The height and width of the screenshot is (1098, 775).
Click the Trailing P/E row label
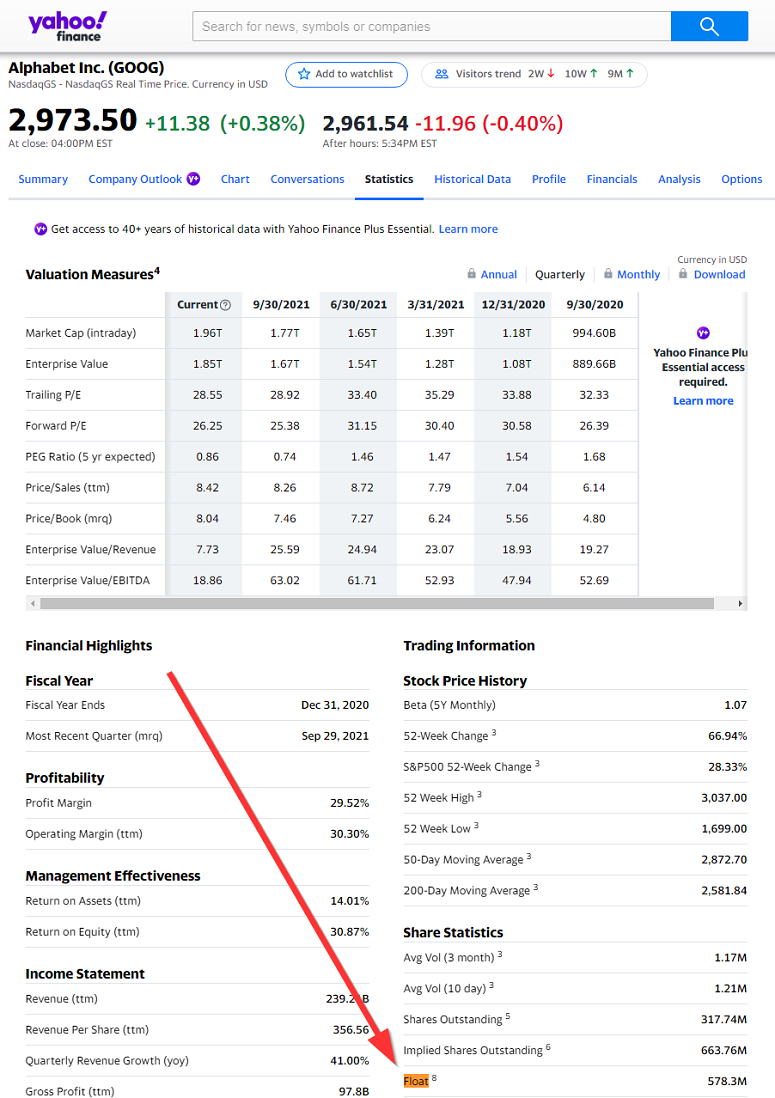53,395
